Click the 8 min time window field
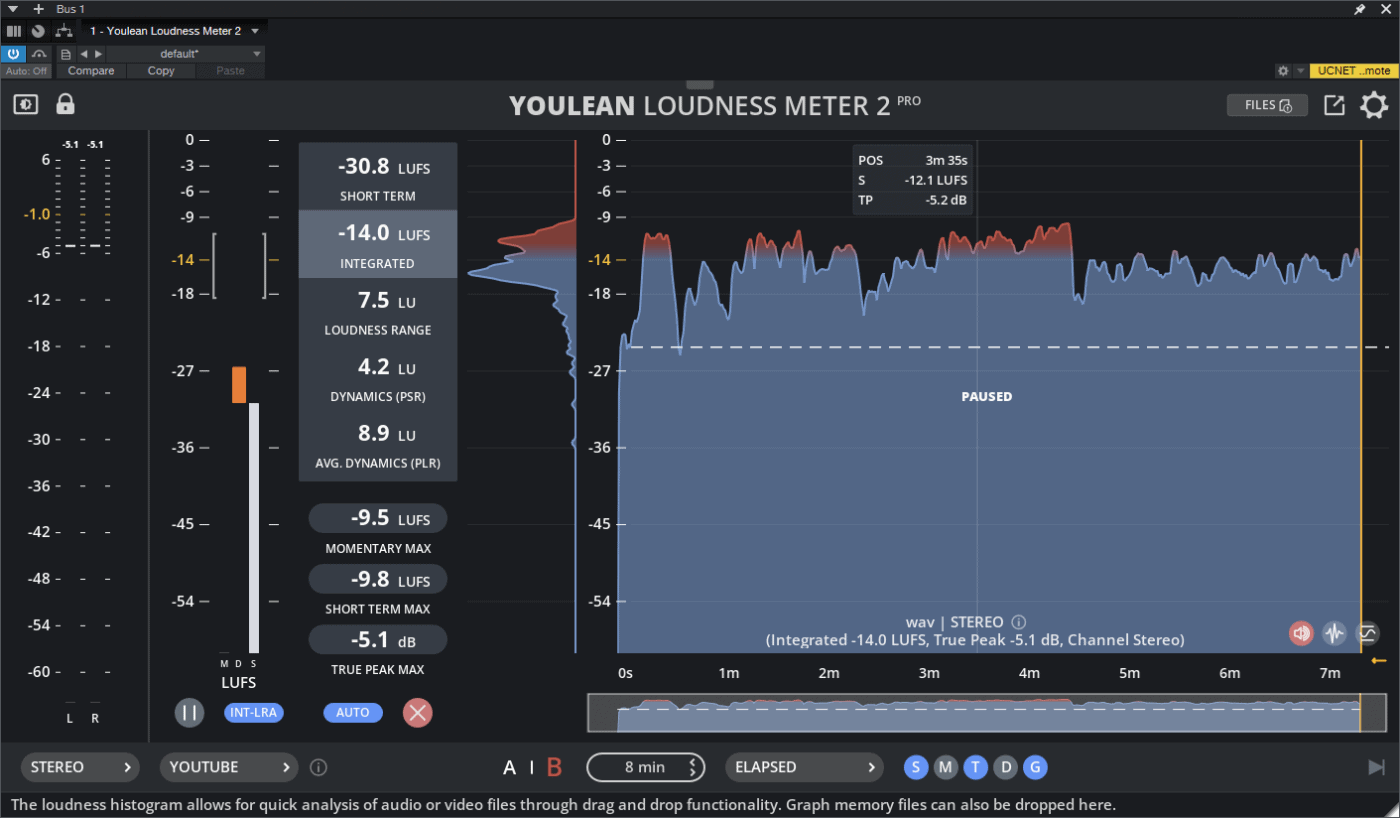 [x=645, y=768]
